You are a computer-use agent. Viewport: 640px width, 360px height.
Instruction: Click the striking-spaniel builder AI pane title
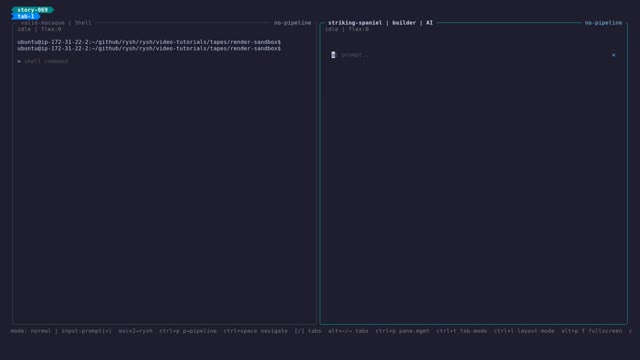click(380, 23)
